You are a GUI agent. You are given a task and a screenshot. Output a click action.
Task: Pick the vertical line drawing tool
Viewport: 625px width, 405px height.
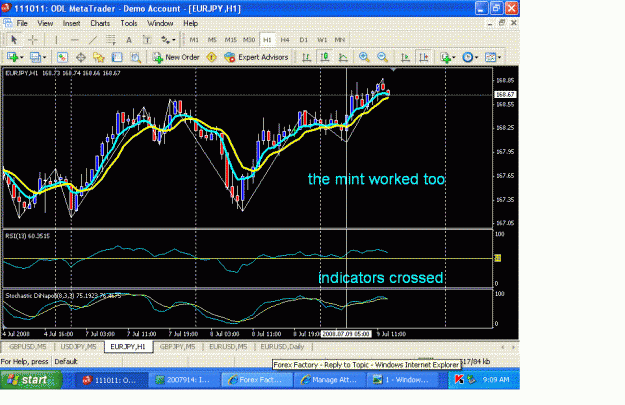click(x=56, y=40)
